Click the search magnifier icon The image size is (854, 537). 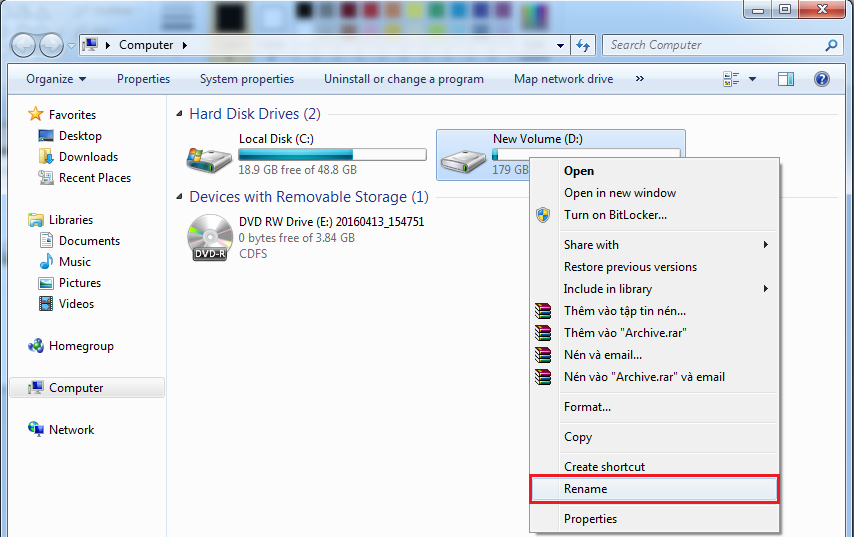[x=831, y=45]
